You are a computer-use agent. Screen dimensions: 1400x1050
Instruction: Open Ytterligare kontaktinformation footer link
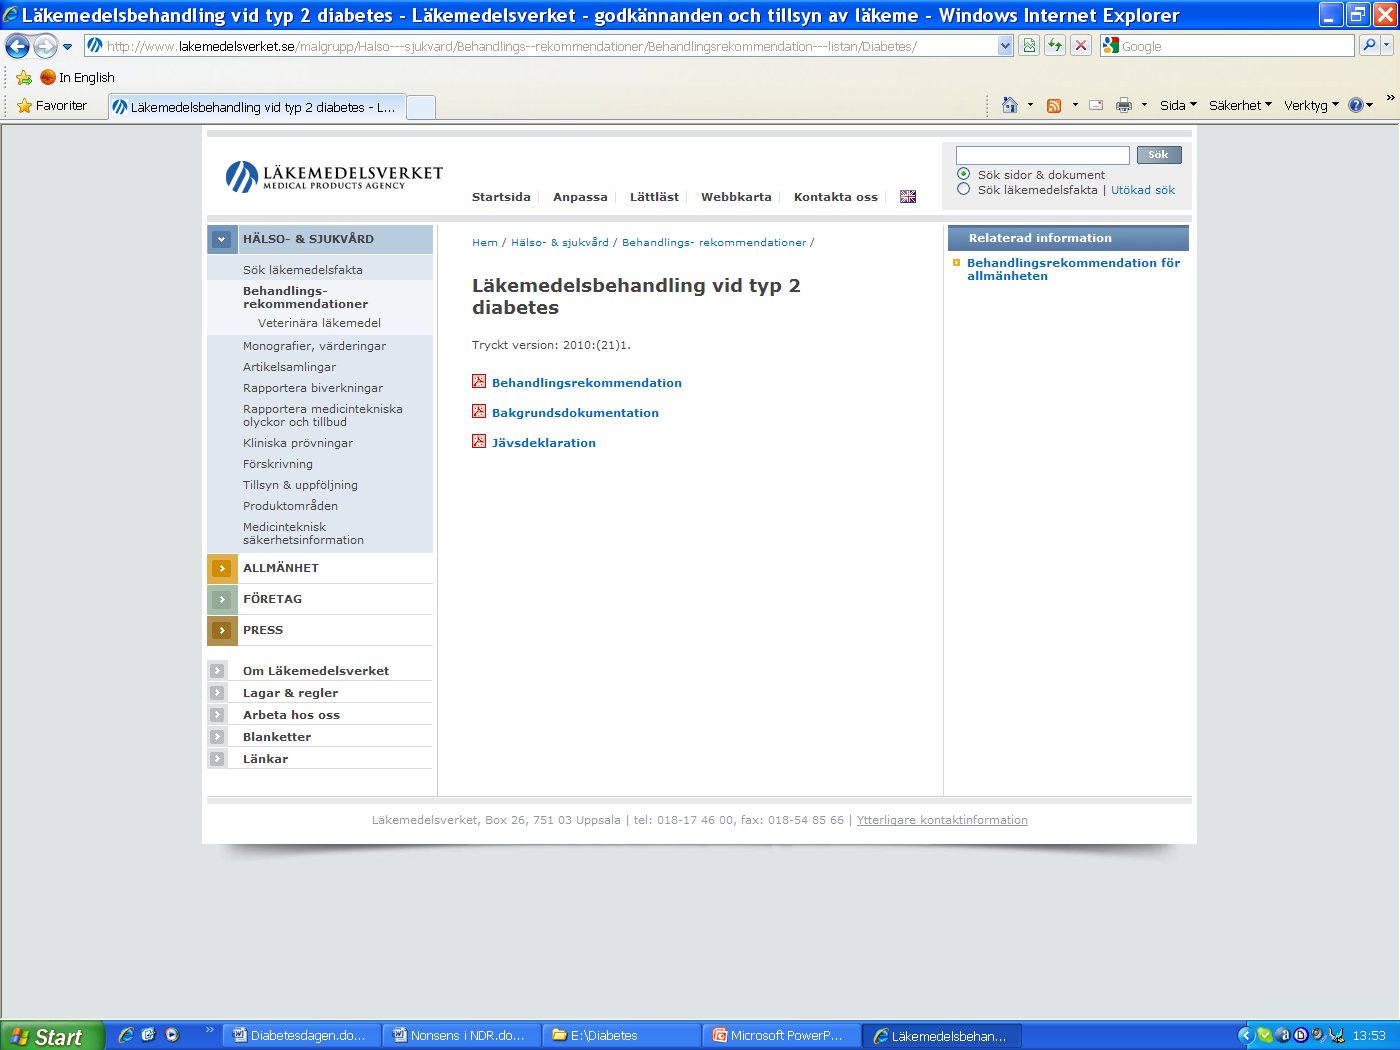click(942, 820)
